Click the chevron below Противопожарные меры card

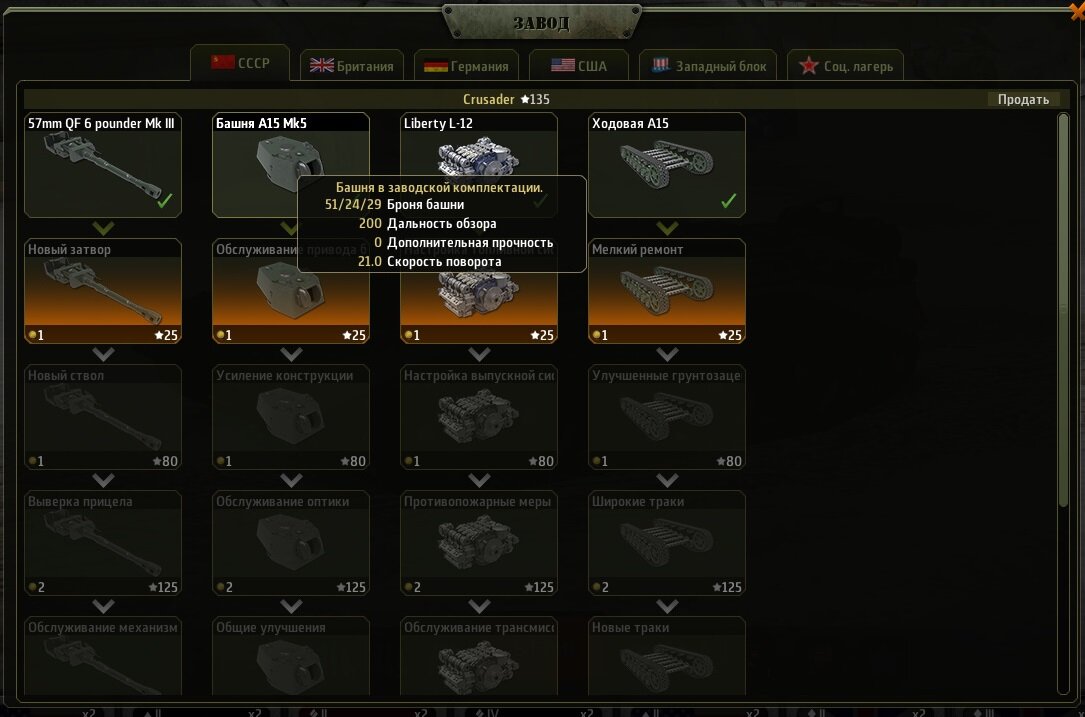pos(479,606)
